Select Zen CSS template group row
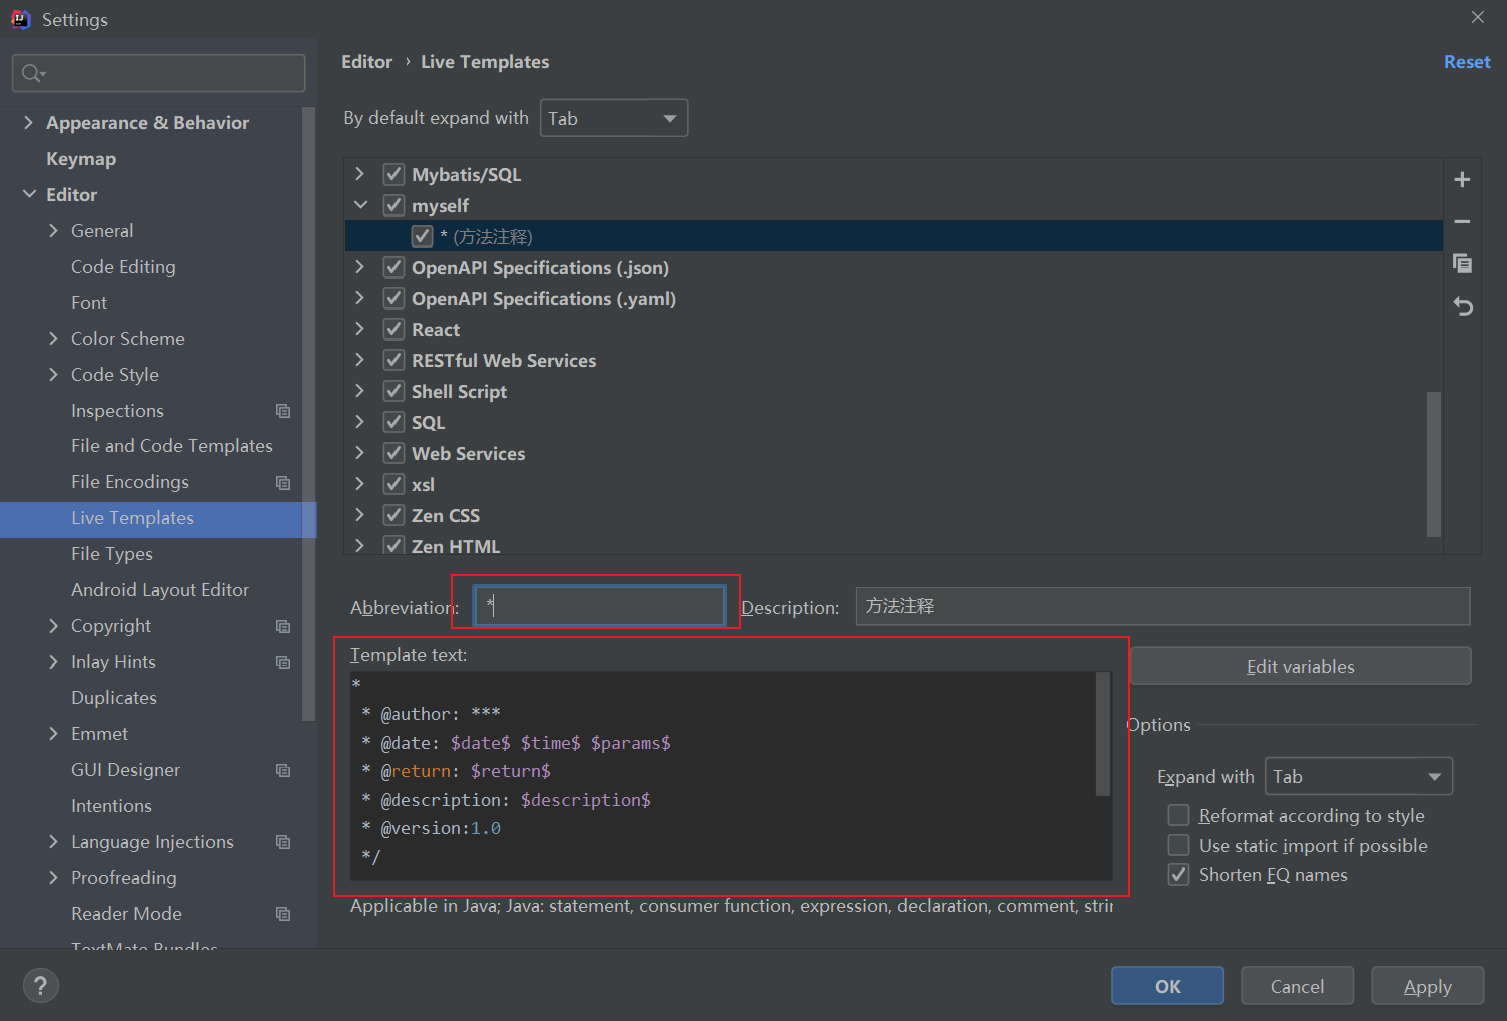Image resolution: width=1507 pixels, height=1021 pixels. (894, 515)
